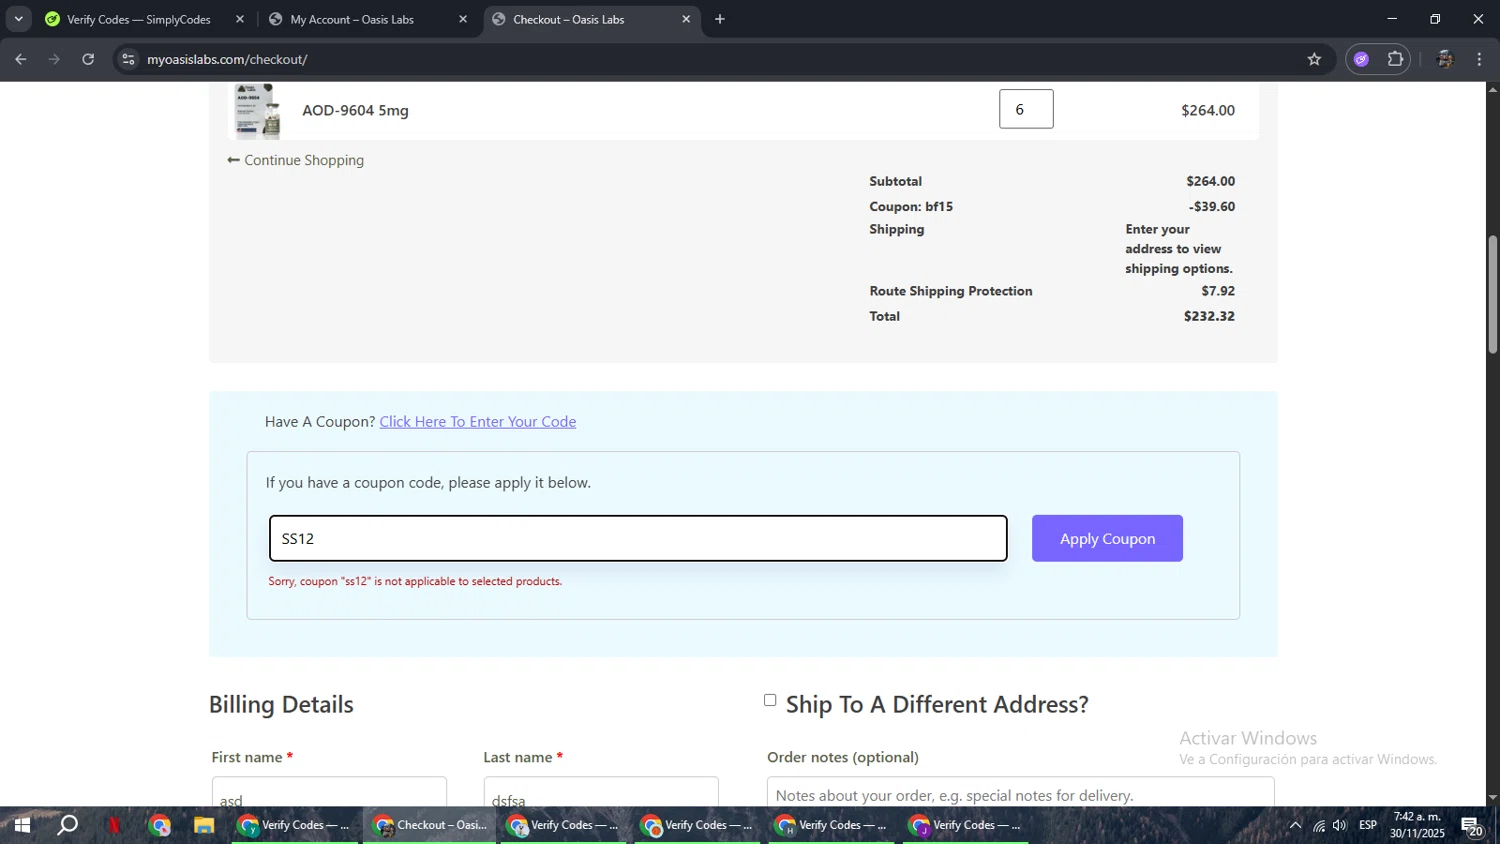1500x844 pixels.
Task: Click the browser forward arrow
Action: [54, 59]
